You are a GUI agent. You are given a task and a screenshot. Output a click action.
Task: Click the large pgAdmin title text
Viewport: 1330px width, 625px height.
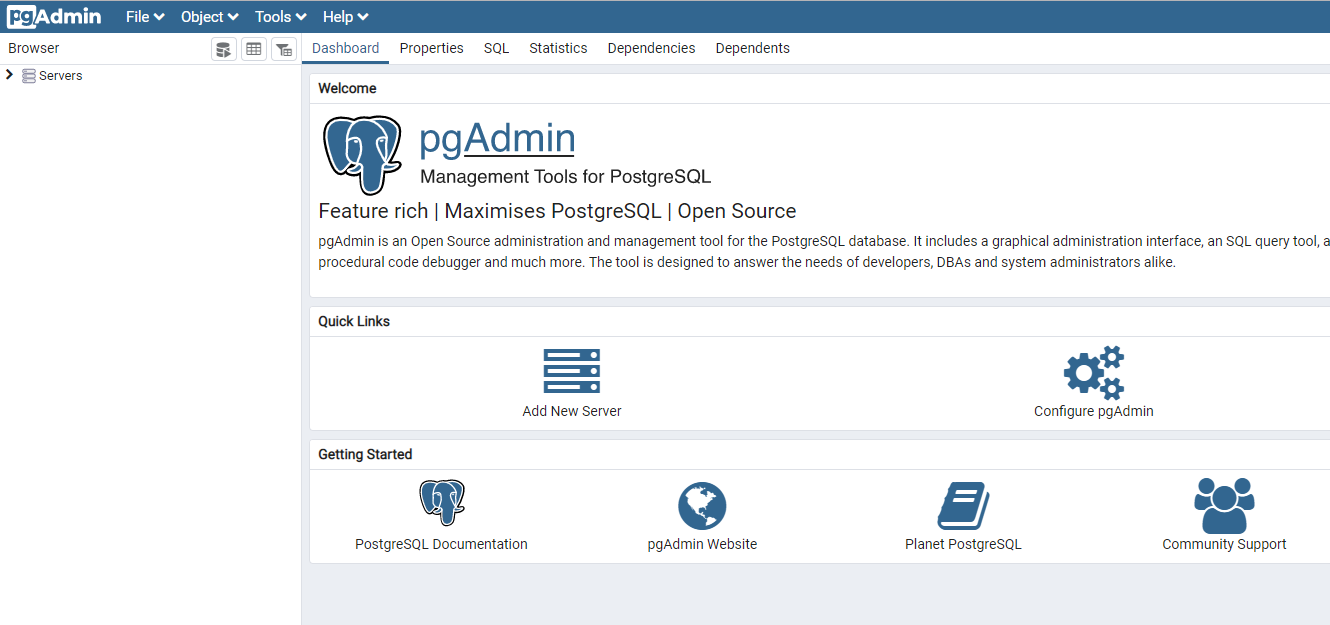[497, 139]
